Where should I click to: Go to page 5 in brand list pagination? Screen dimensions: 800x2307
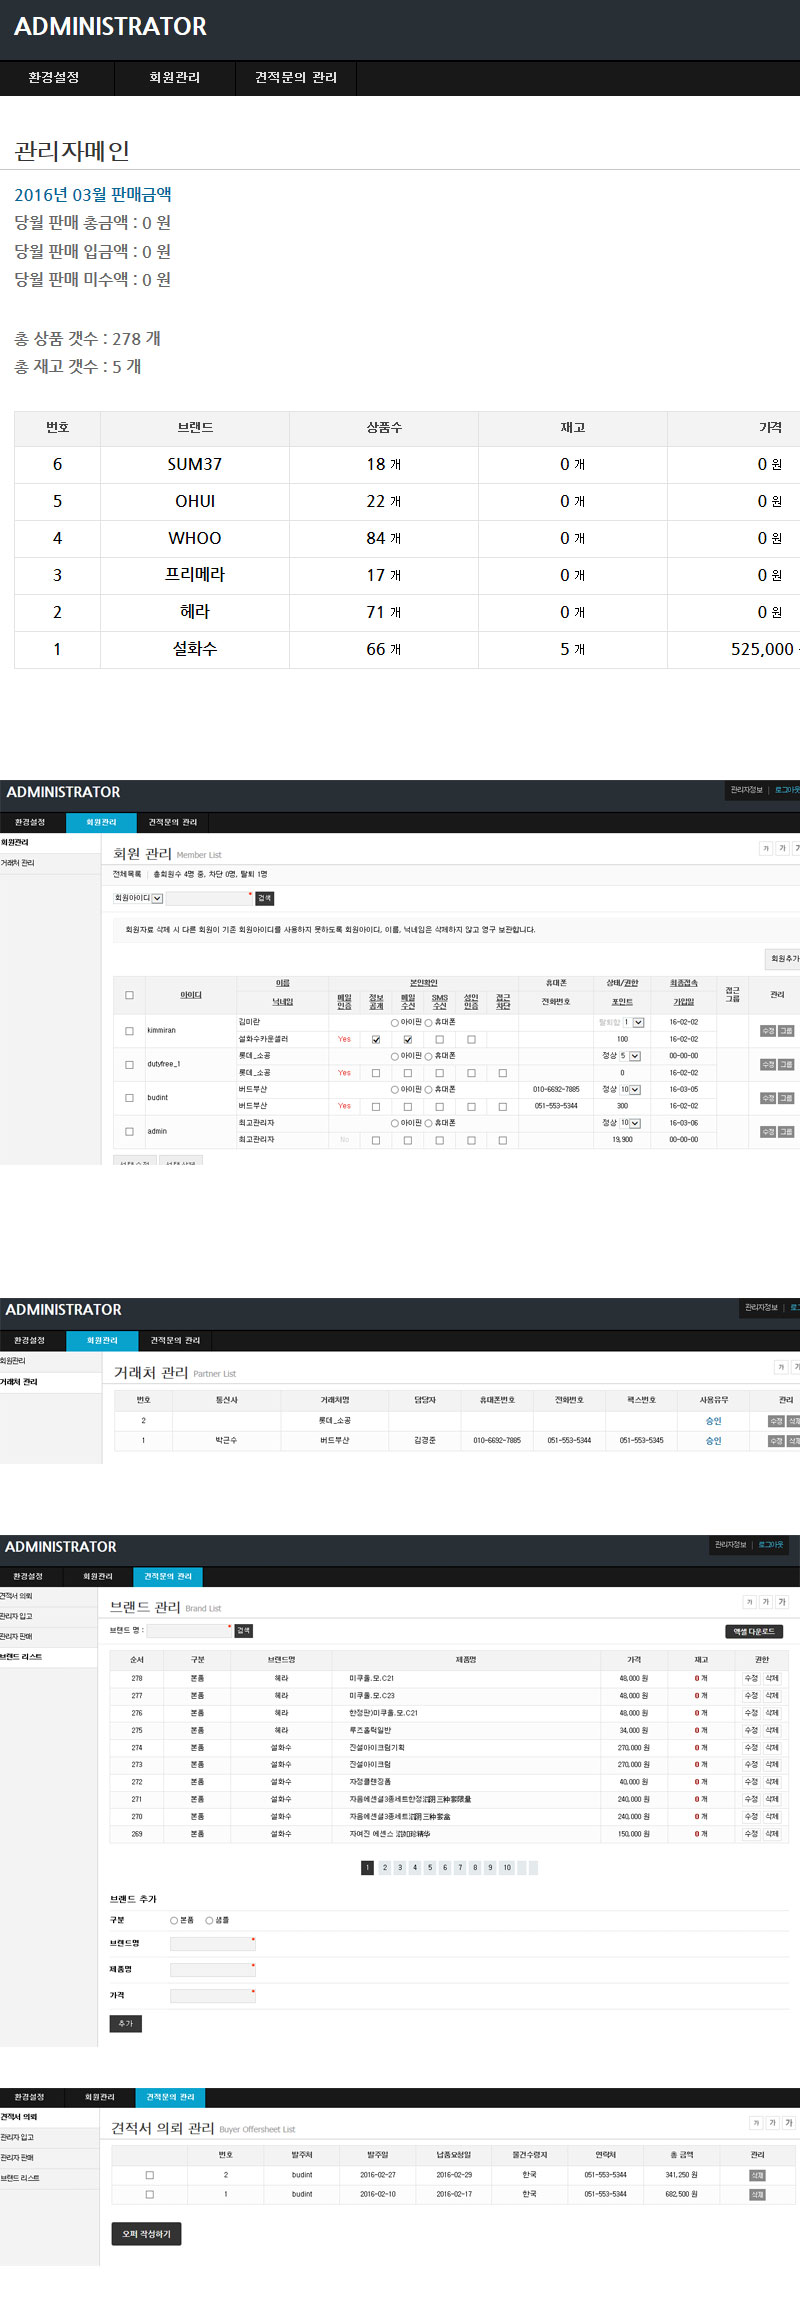tap(430, 1867)
